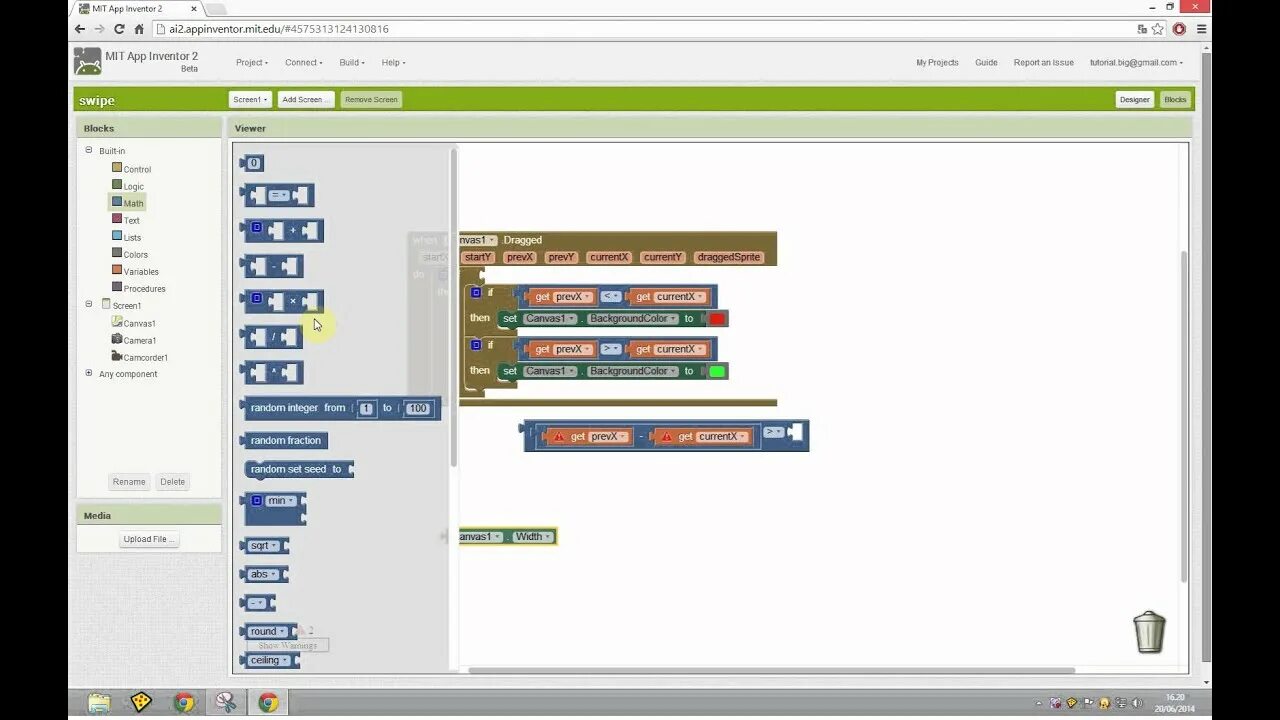This screenshot has width=1280, height=720.
Task: Click the Windows taskbar file explorer icon
Action: (x=99, y=702)
